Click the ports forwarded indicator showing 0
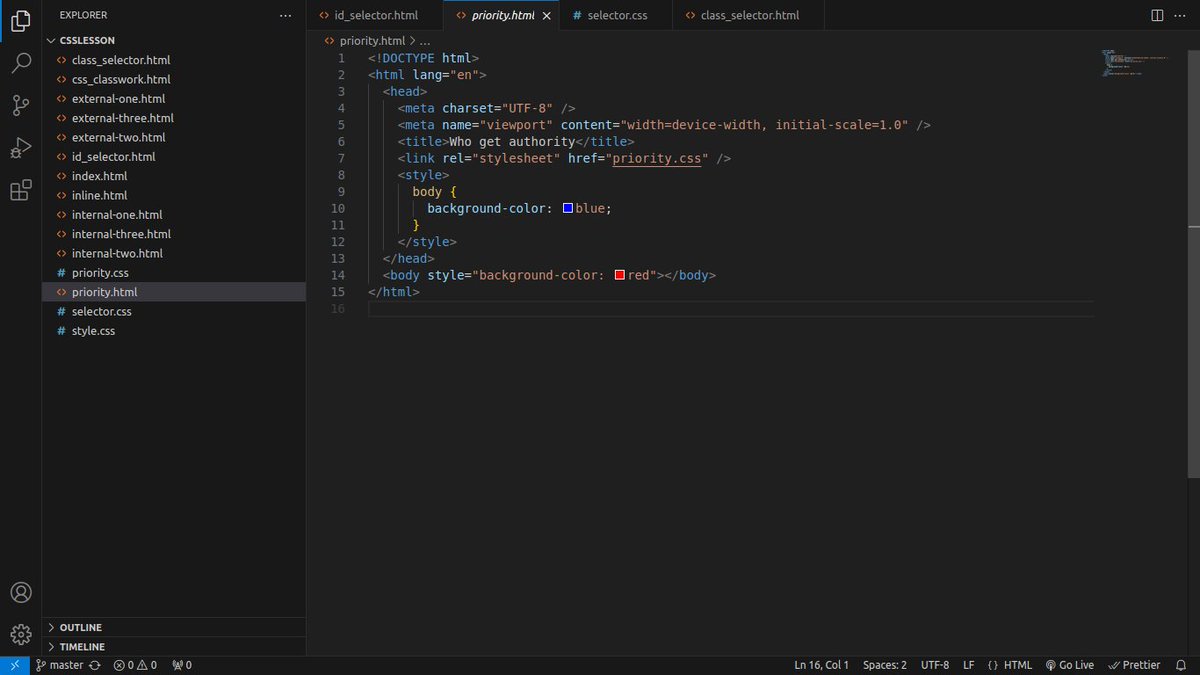This screenshot has width=1200, height=675. [x=182, y=665]
